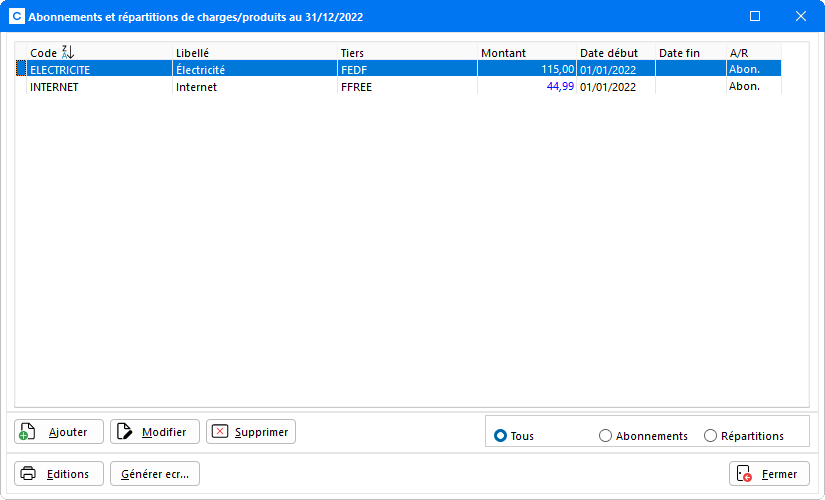
Task: Click the printer icon on the Editions button
Action: (x=28, y=474)
